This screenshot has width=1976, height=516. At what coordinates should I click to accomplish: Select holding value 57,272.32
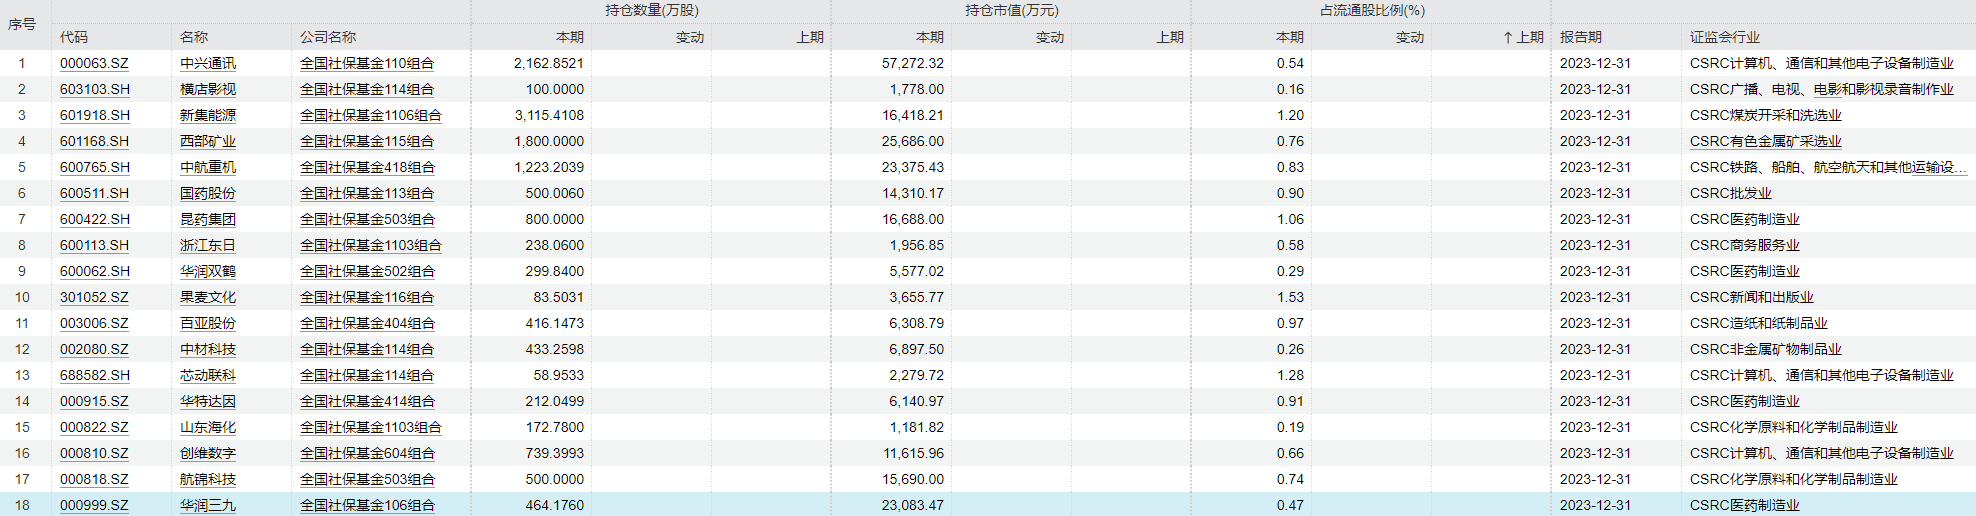(x=913, y=63)
